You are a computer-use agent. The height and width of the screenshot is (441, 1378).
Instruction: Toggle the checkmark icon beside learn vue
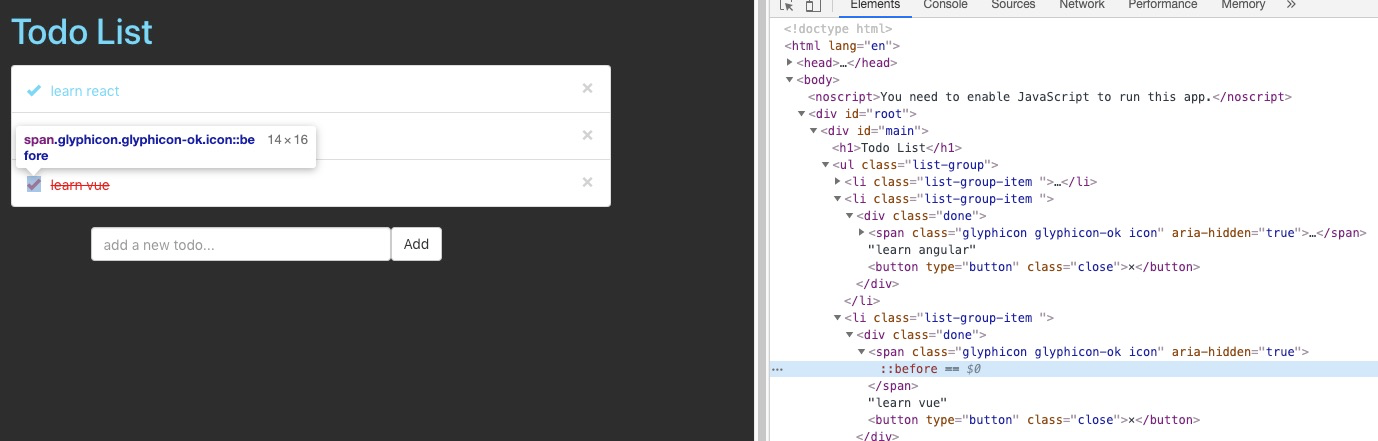point(34,185)
